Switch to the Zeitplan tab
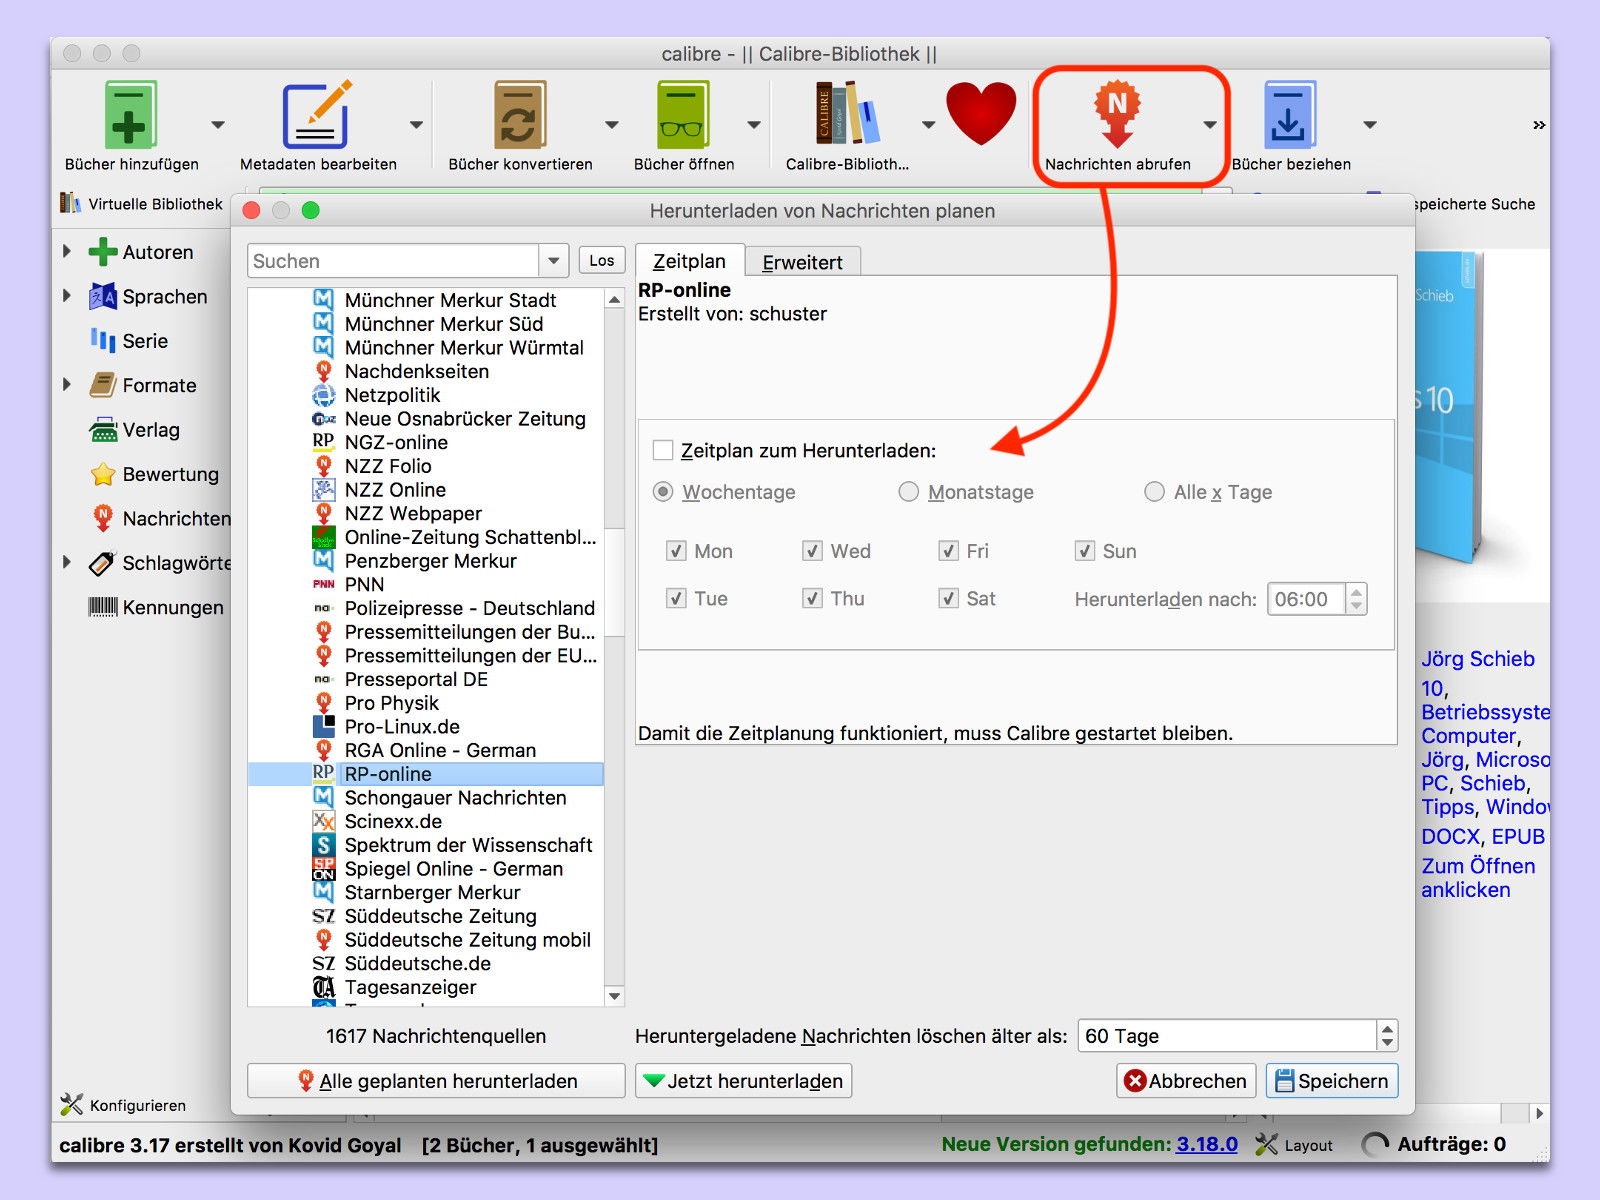The width and height of the screenshot is (1600, 1200). 689,261
